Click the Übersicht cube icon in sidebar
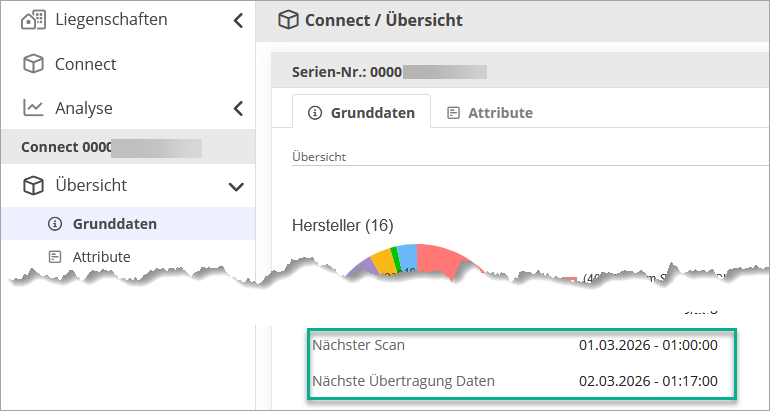Image resolution: width=770 pixels, height=411 pixels. pyautogui.click(x=33, y=186)
